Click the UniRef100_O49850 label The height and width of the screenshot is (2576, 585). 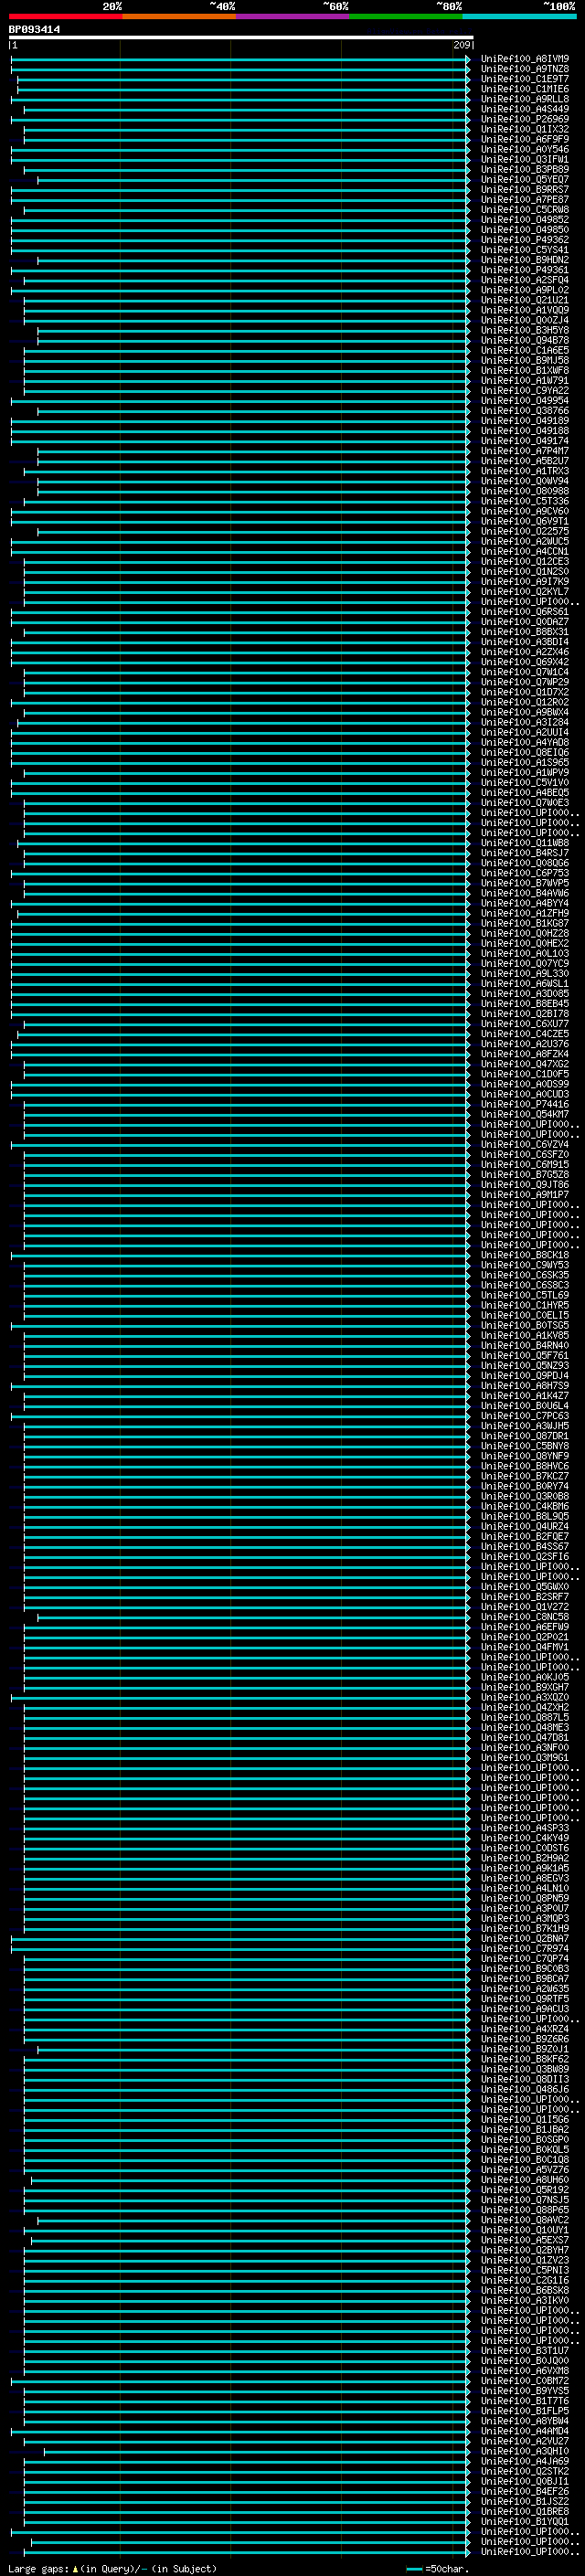(x=525, y=229)
